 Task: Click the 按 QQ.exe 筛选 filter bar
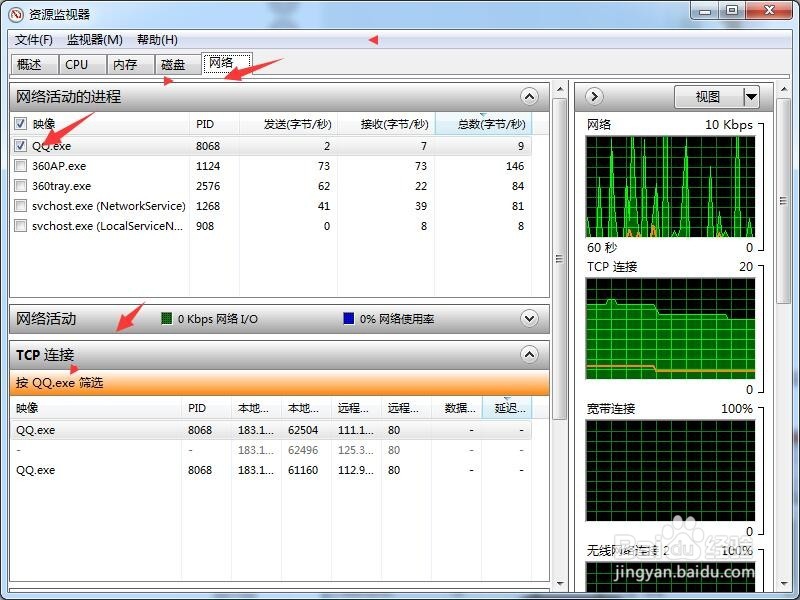(279, 383)
